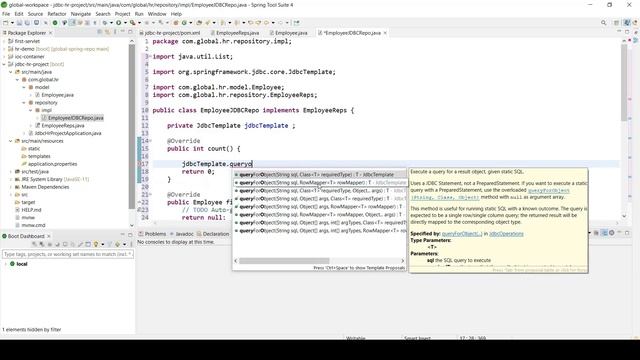Expand the local node in Boot Dashboard
Screen dimensions: 640x360
click(5, 264)
